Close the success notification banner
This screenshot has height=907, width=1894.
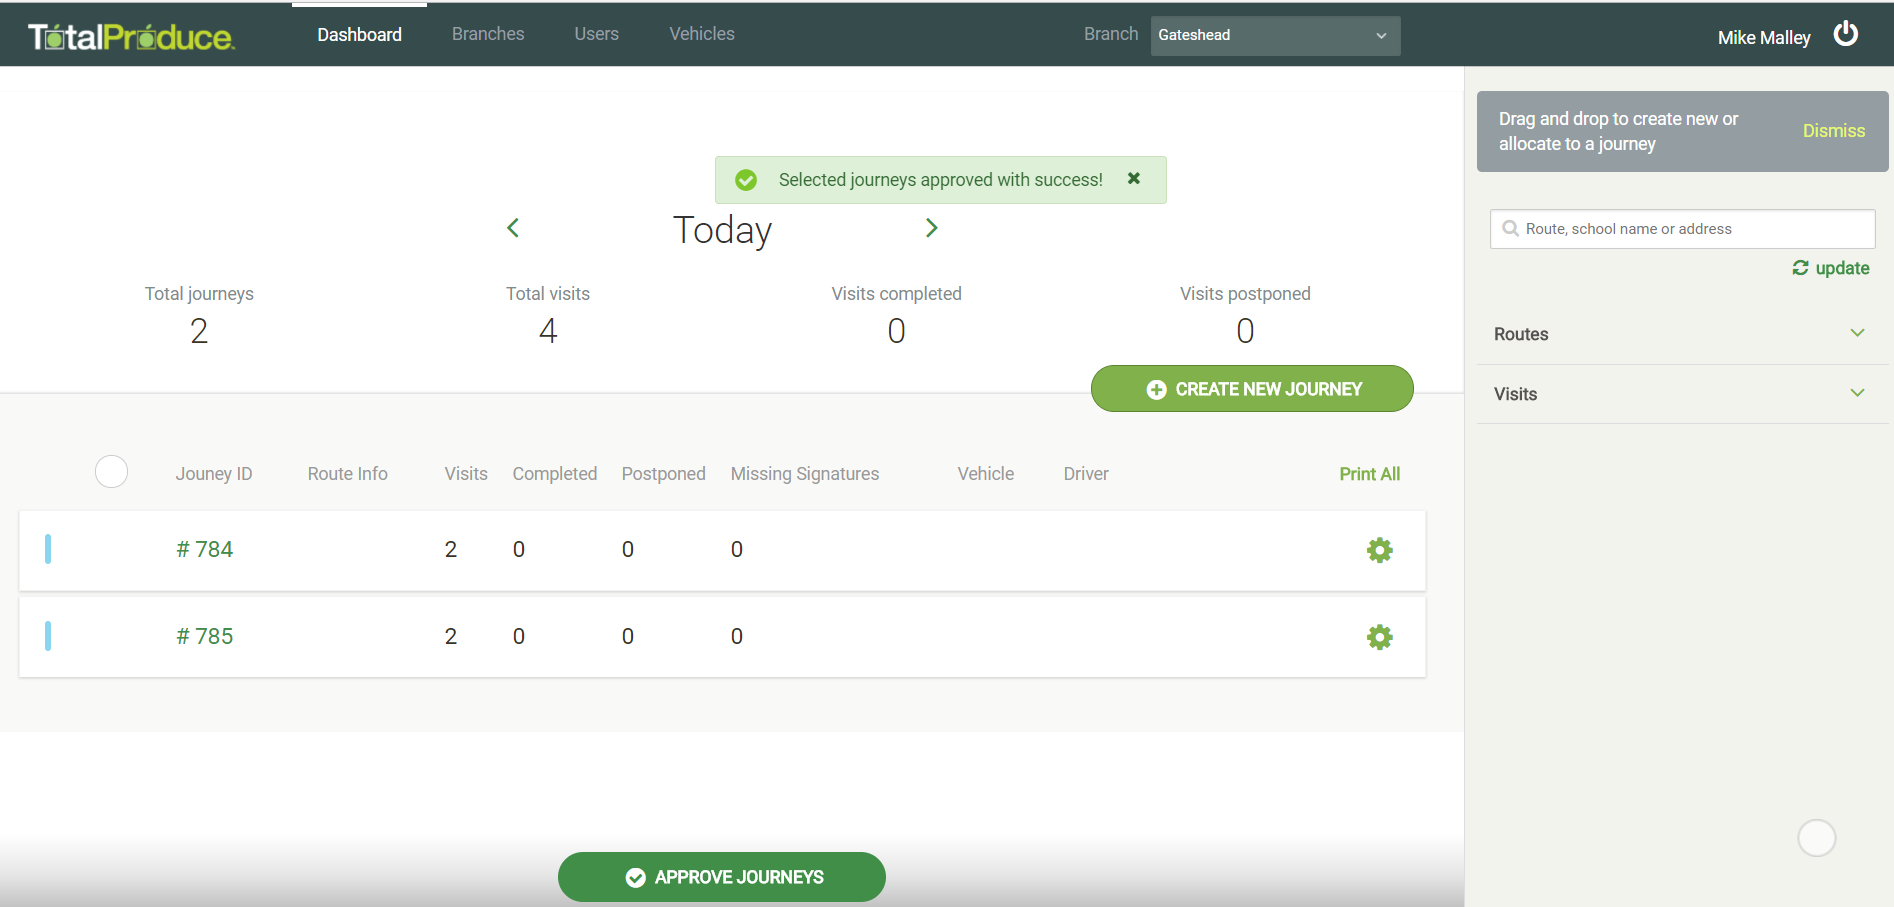coord(1133,179)
